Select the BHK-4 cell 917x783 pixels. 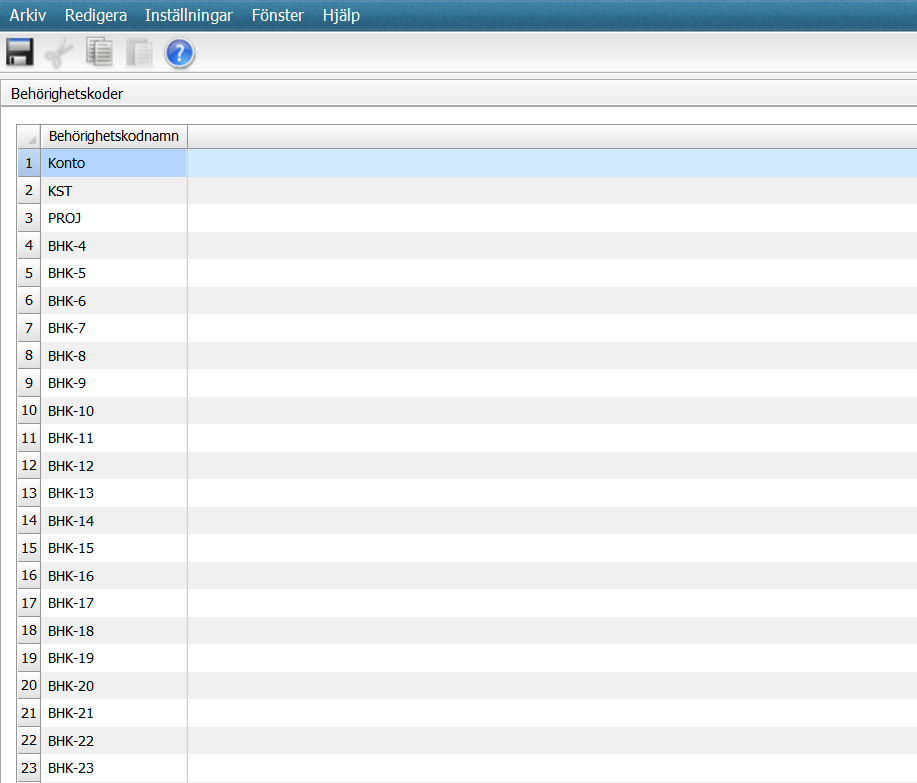click(114, 246)
